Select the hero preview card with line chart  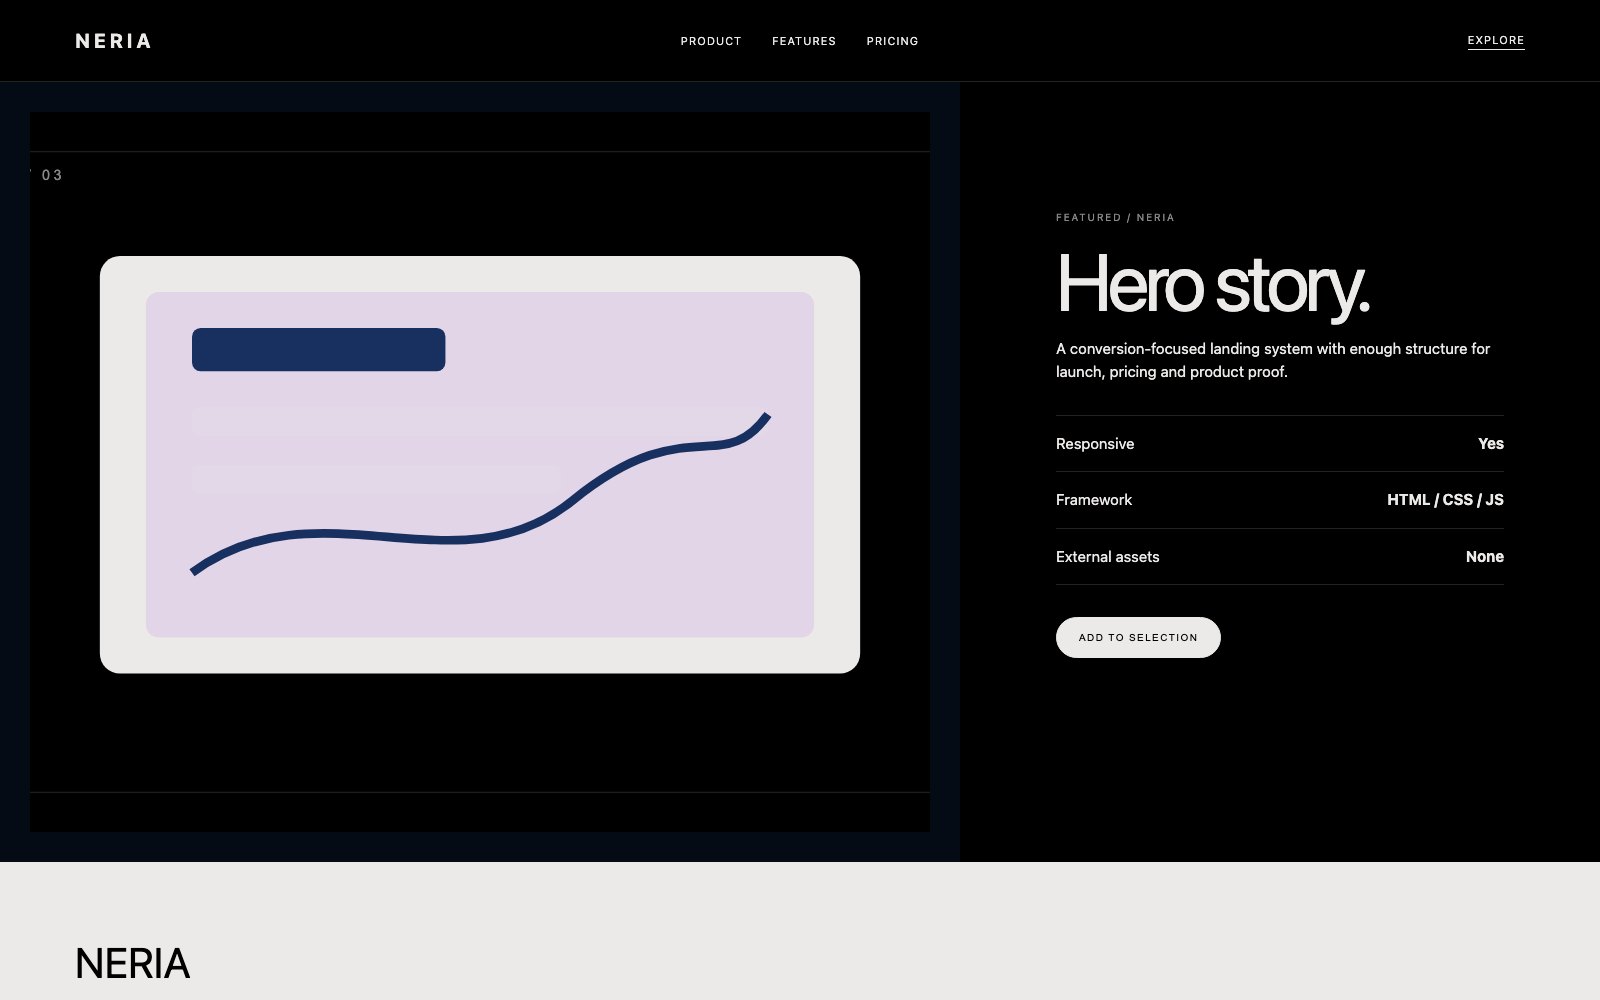(x=480, y=465)
